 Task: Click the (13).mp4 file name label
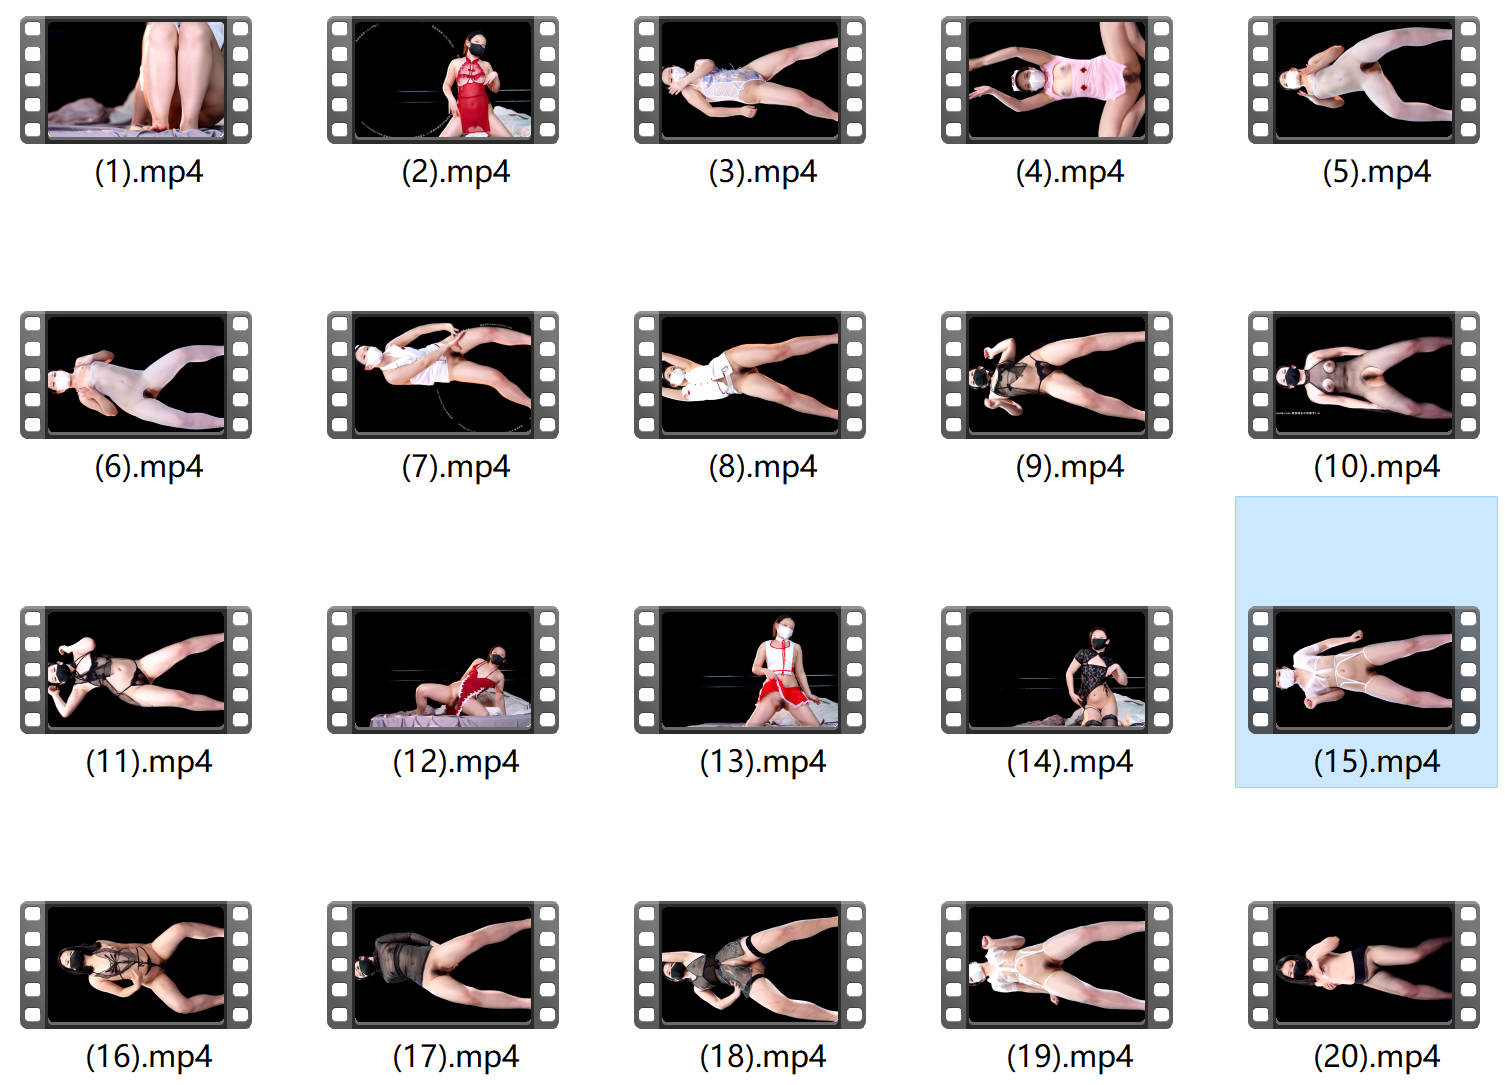click(x=763, y=762)
